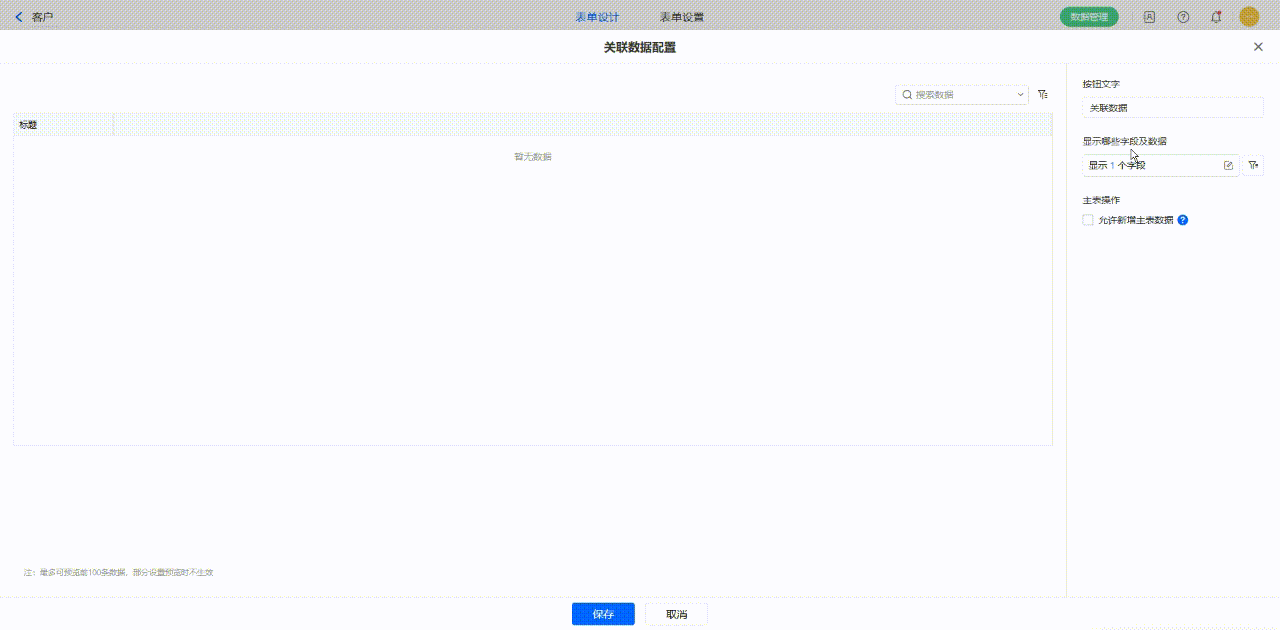Go back using the arrow next to 客户
Image resolution: width=1280 pixels, height=630 pixels.
[x=18, y=17]
